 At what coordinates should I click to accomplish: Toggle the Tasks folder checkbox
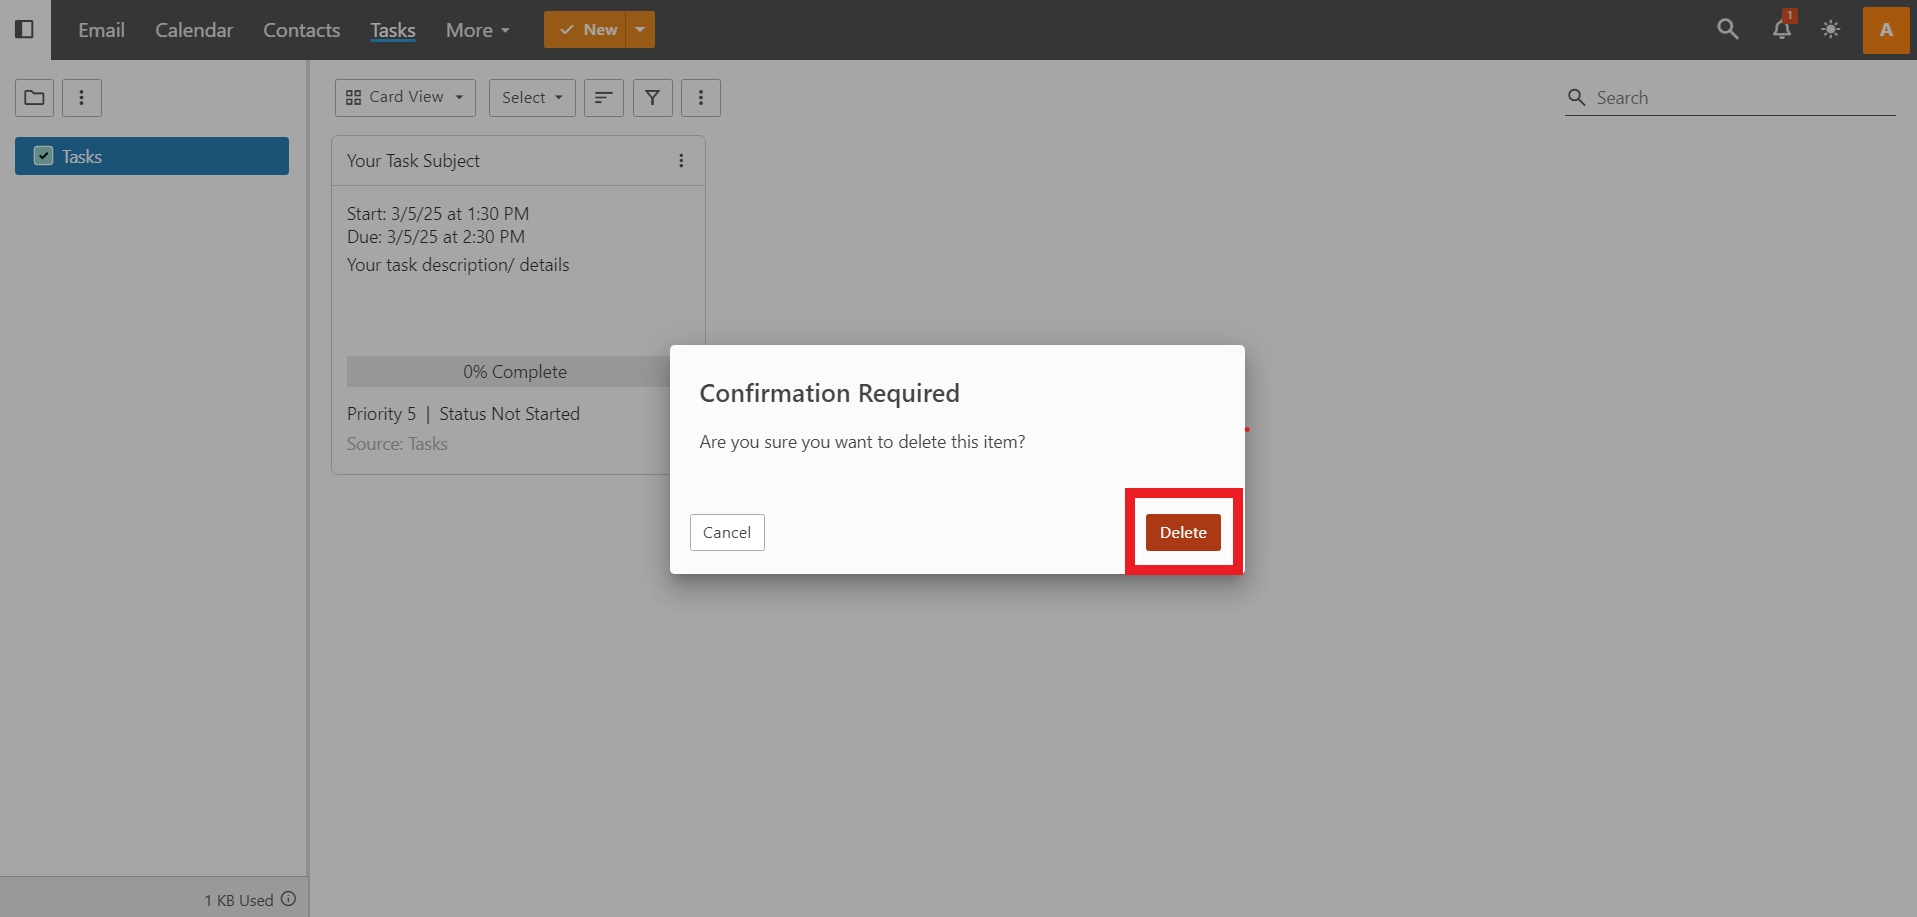44,156
